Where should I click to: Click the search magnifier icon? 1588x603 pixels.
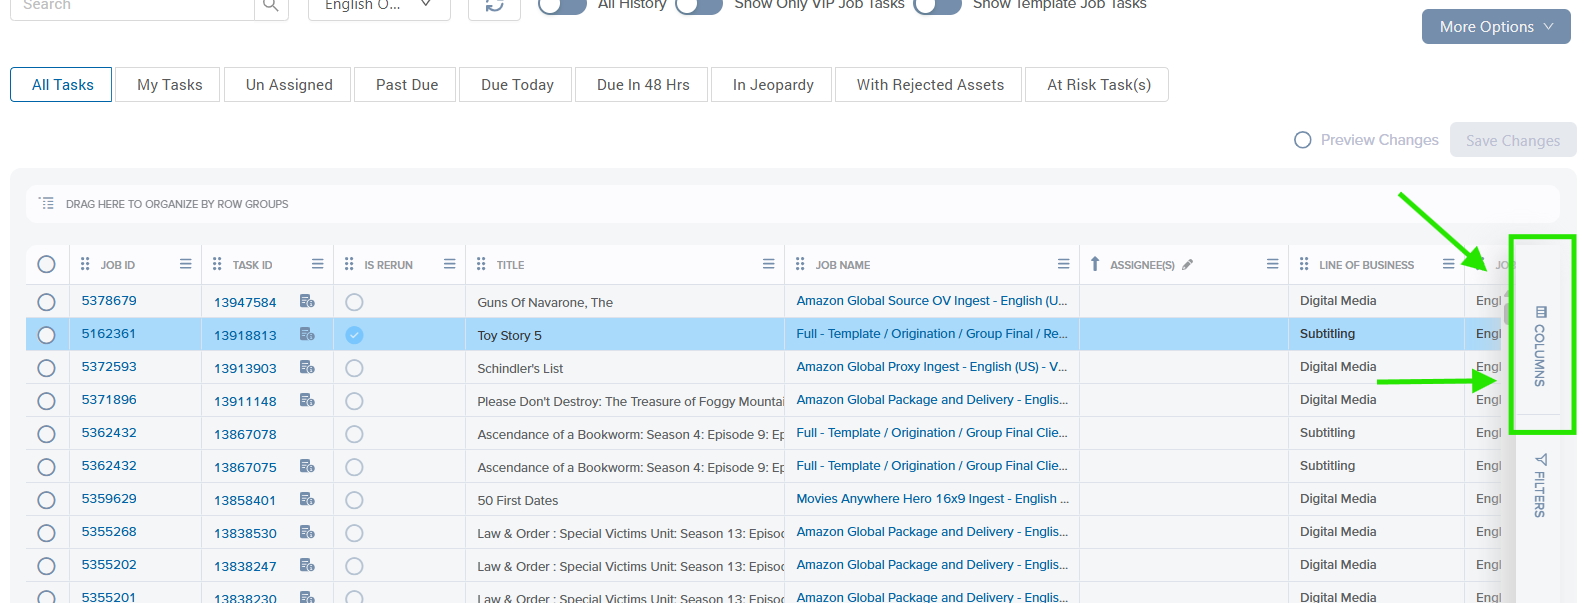(270, 5)
